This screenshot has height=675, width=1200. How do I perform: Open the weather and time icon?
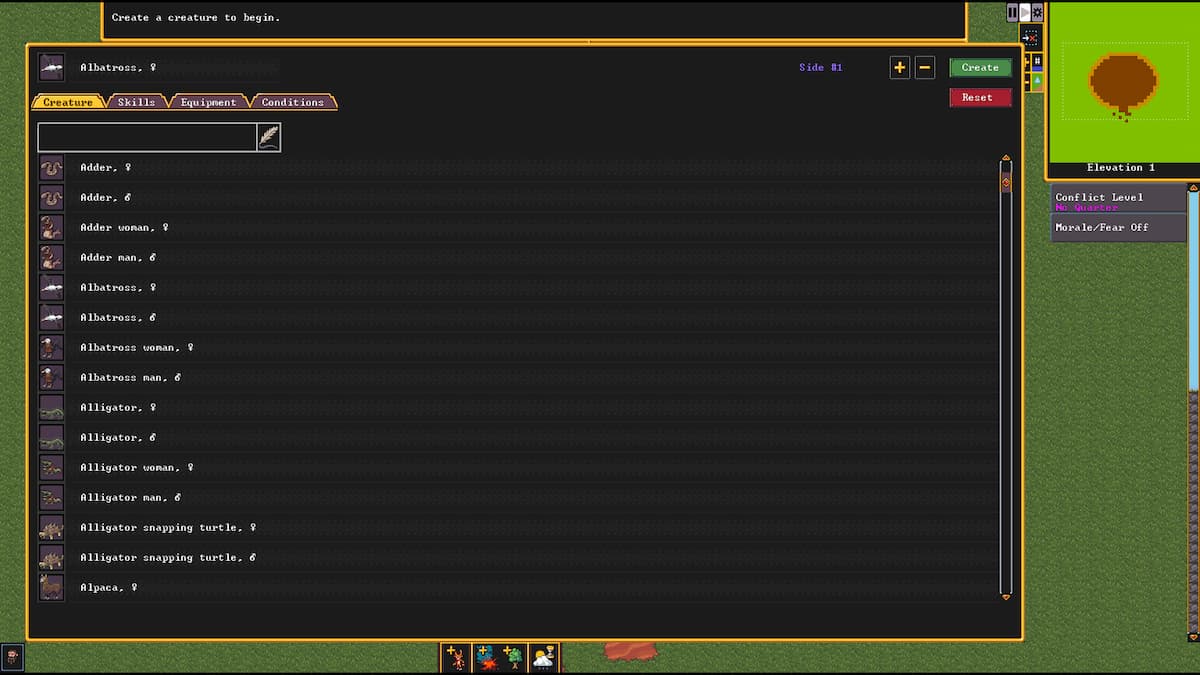click(x=543, y=657)
